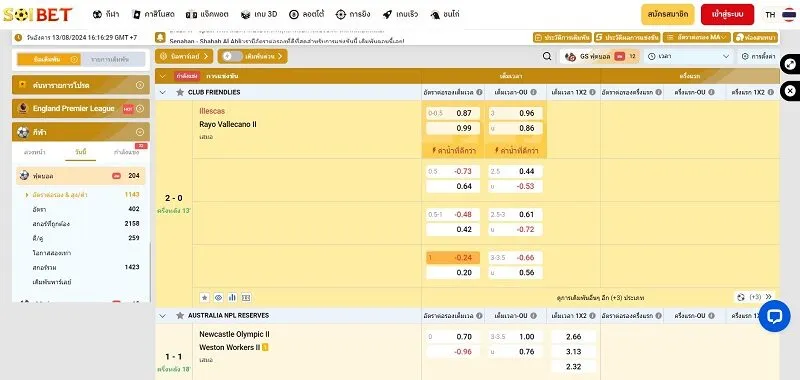Screen dimensions: 800x380
Task: Click the search magnifier icon
Action: [547, 57]
